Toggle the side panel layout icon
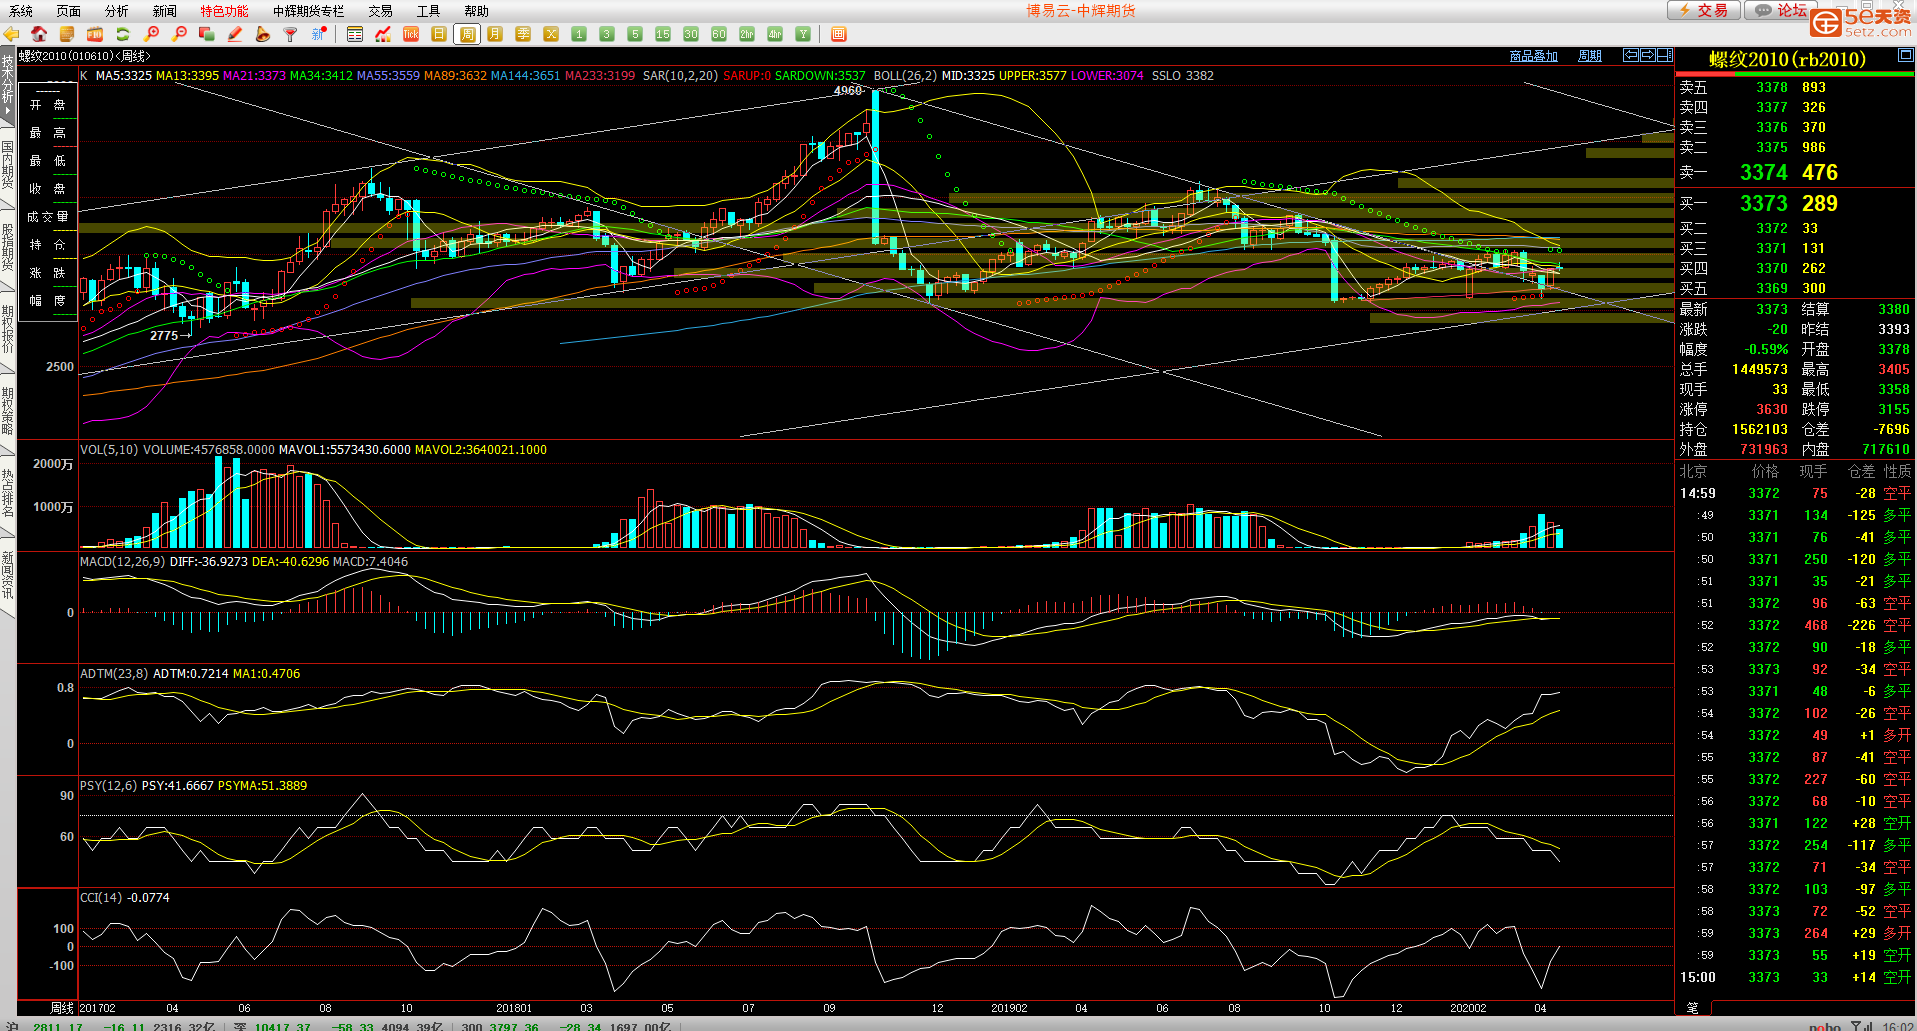Viewport: 1917px width, 1031px height. pyautogui.click(x=1665, y=55)
